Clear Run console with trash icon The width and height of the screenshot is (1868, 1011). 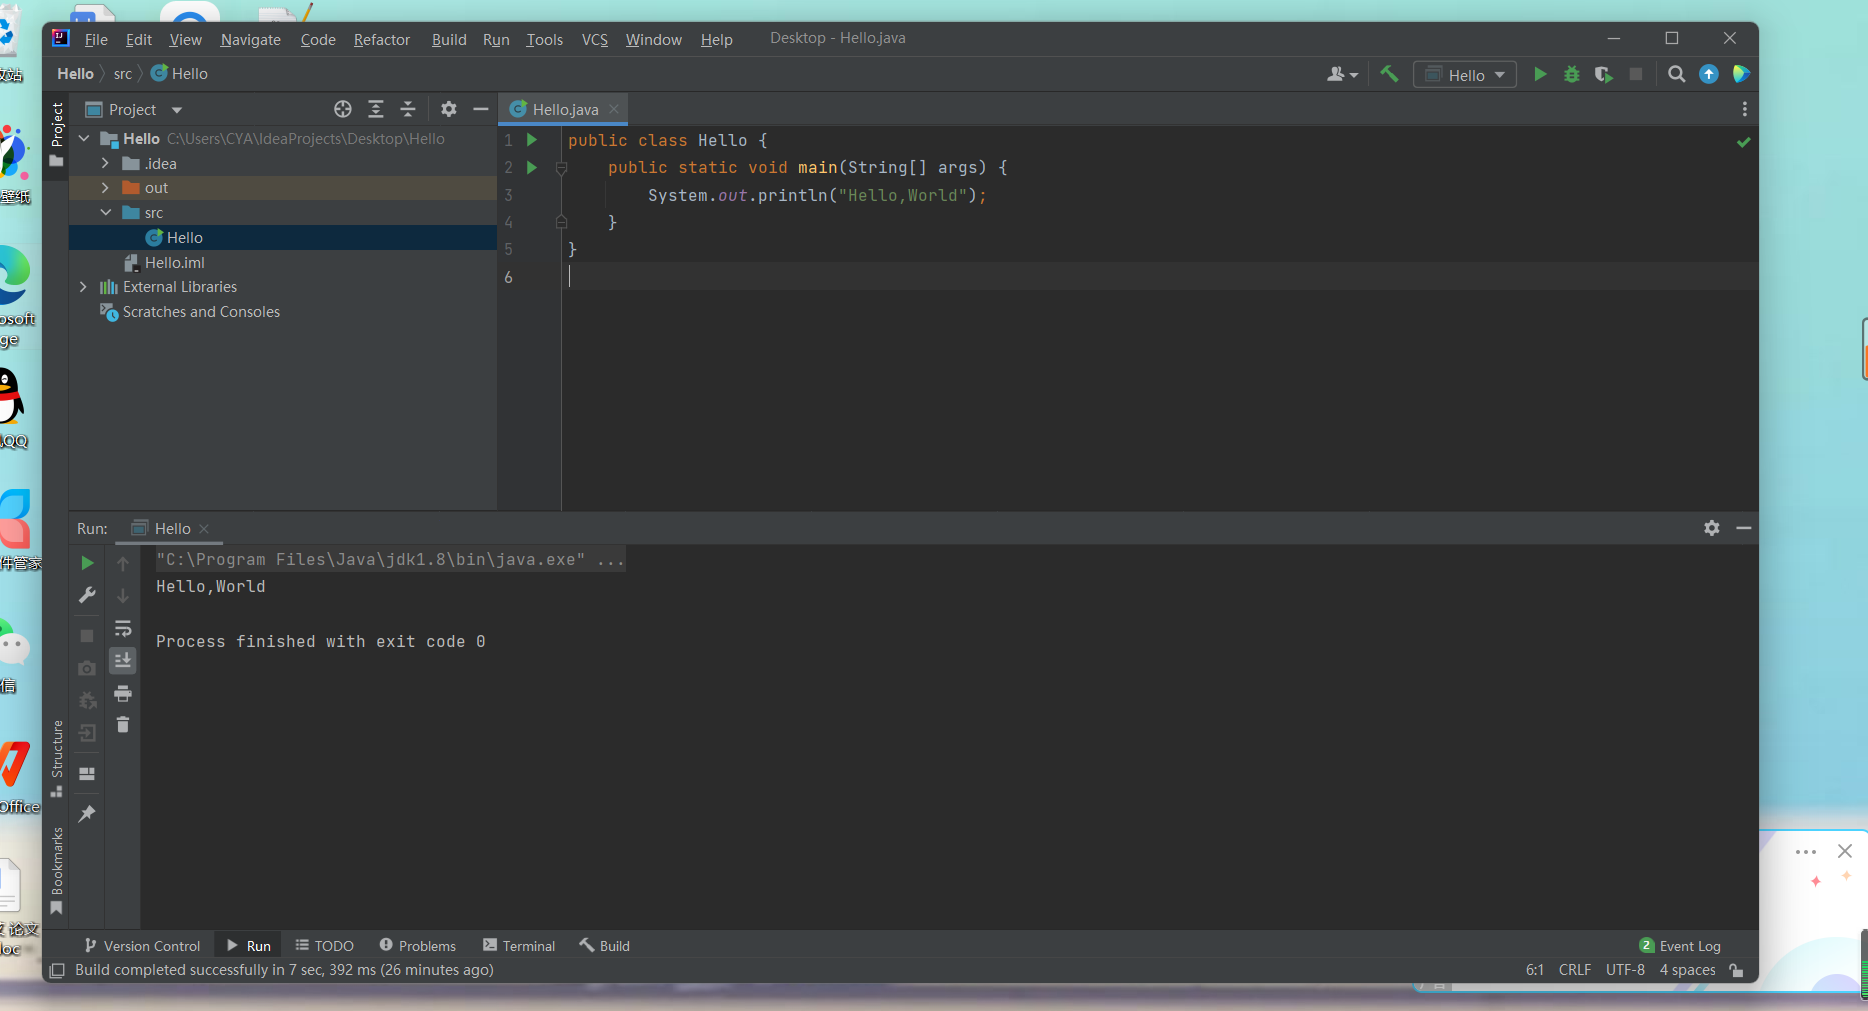click(123, 725)
